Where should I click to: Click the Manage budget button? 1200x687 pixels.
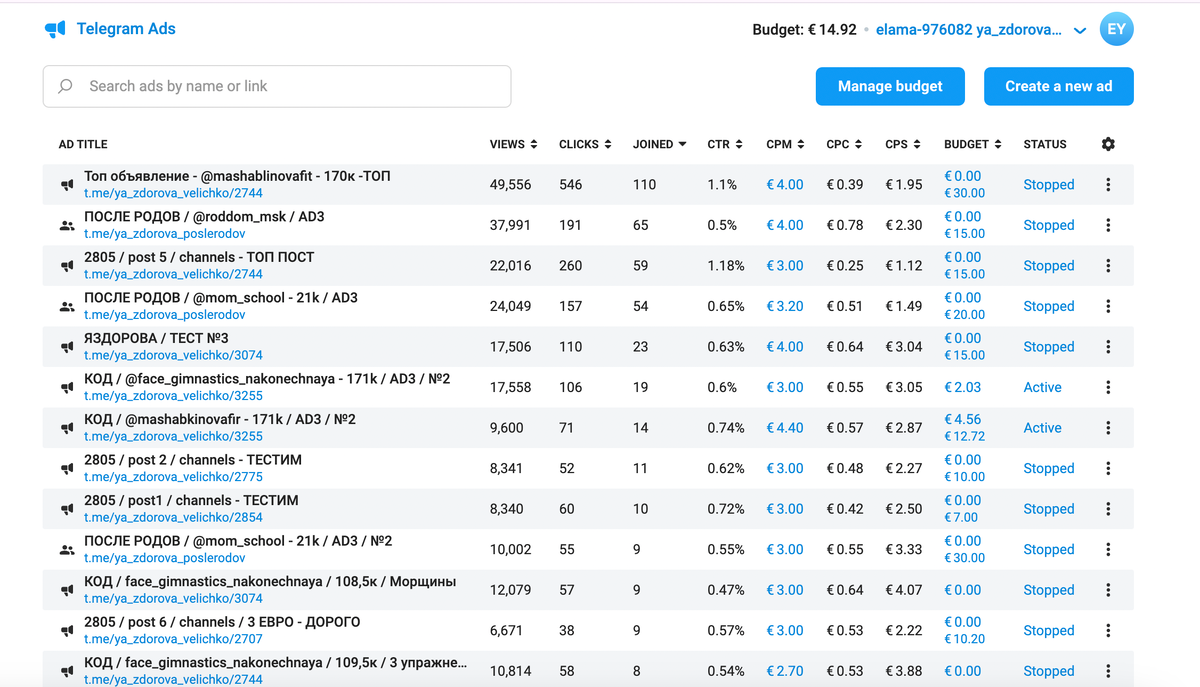point(890,86)
